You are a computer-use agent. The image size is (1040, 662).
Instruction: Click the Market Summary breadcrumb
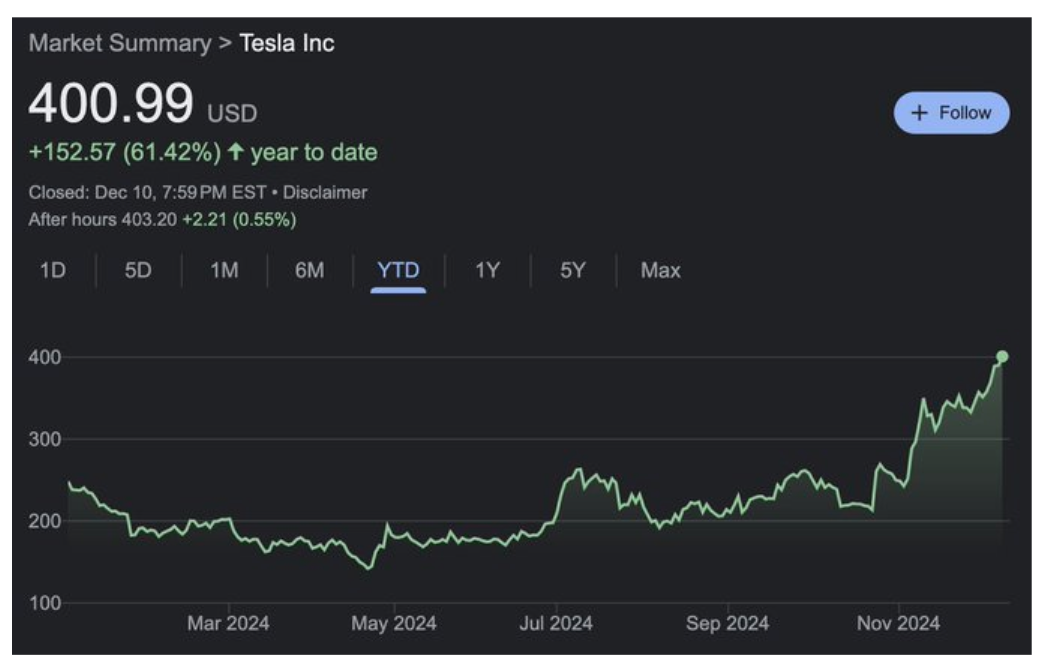pos(119,43)
